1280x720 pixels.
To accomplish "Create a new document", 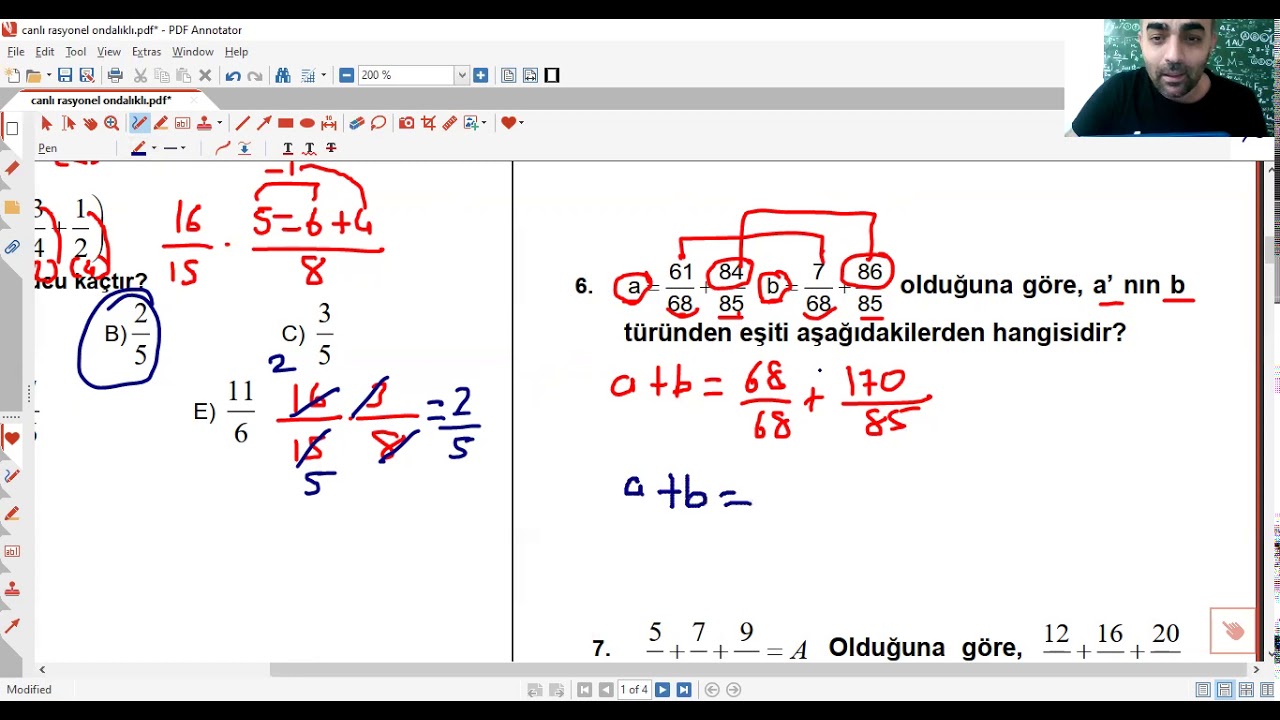I will pos(12,75).
